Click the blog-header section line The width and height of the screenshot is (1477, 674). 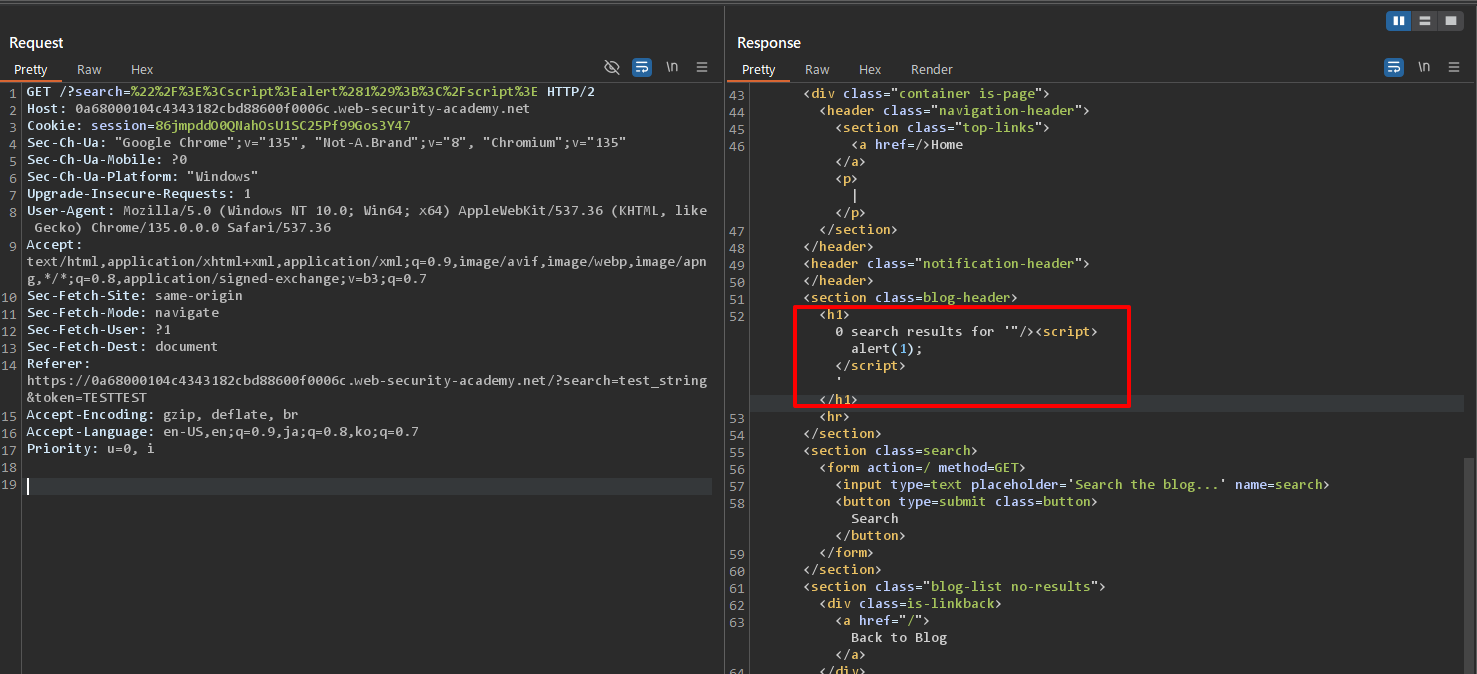(x=910, y=298)
